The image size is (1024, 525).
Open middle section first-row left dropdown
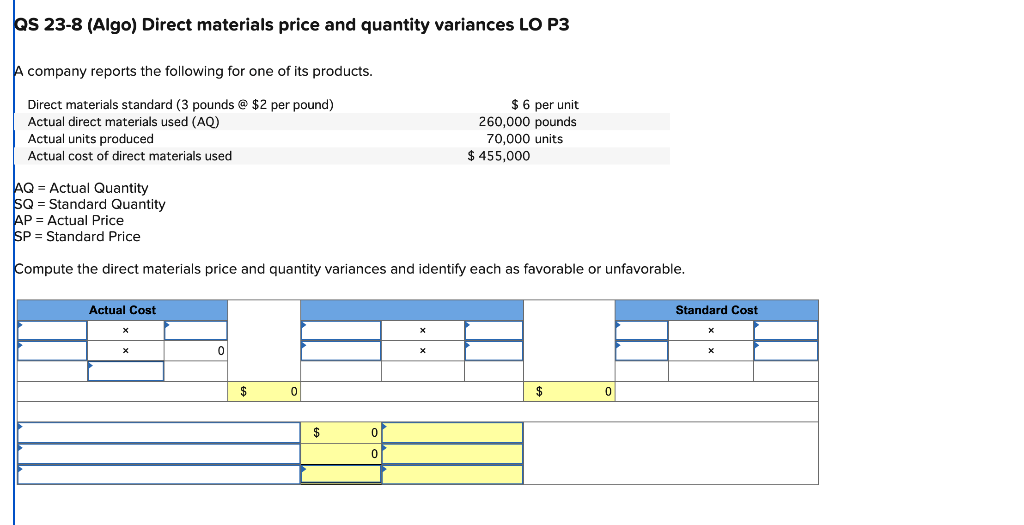click(341, 330)
